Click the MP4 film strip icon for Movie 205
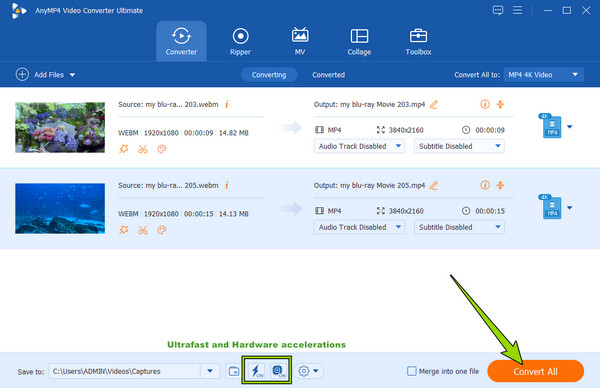 [319, 211]
